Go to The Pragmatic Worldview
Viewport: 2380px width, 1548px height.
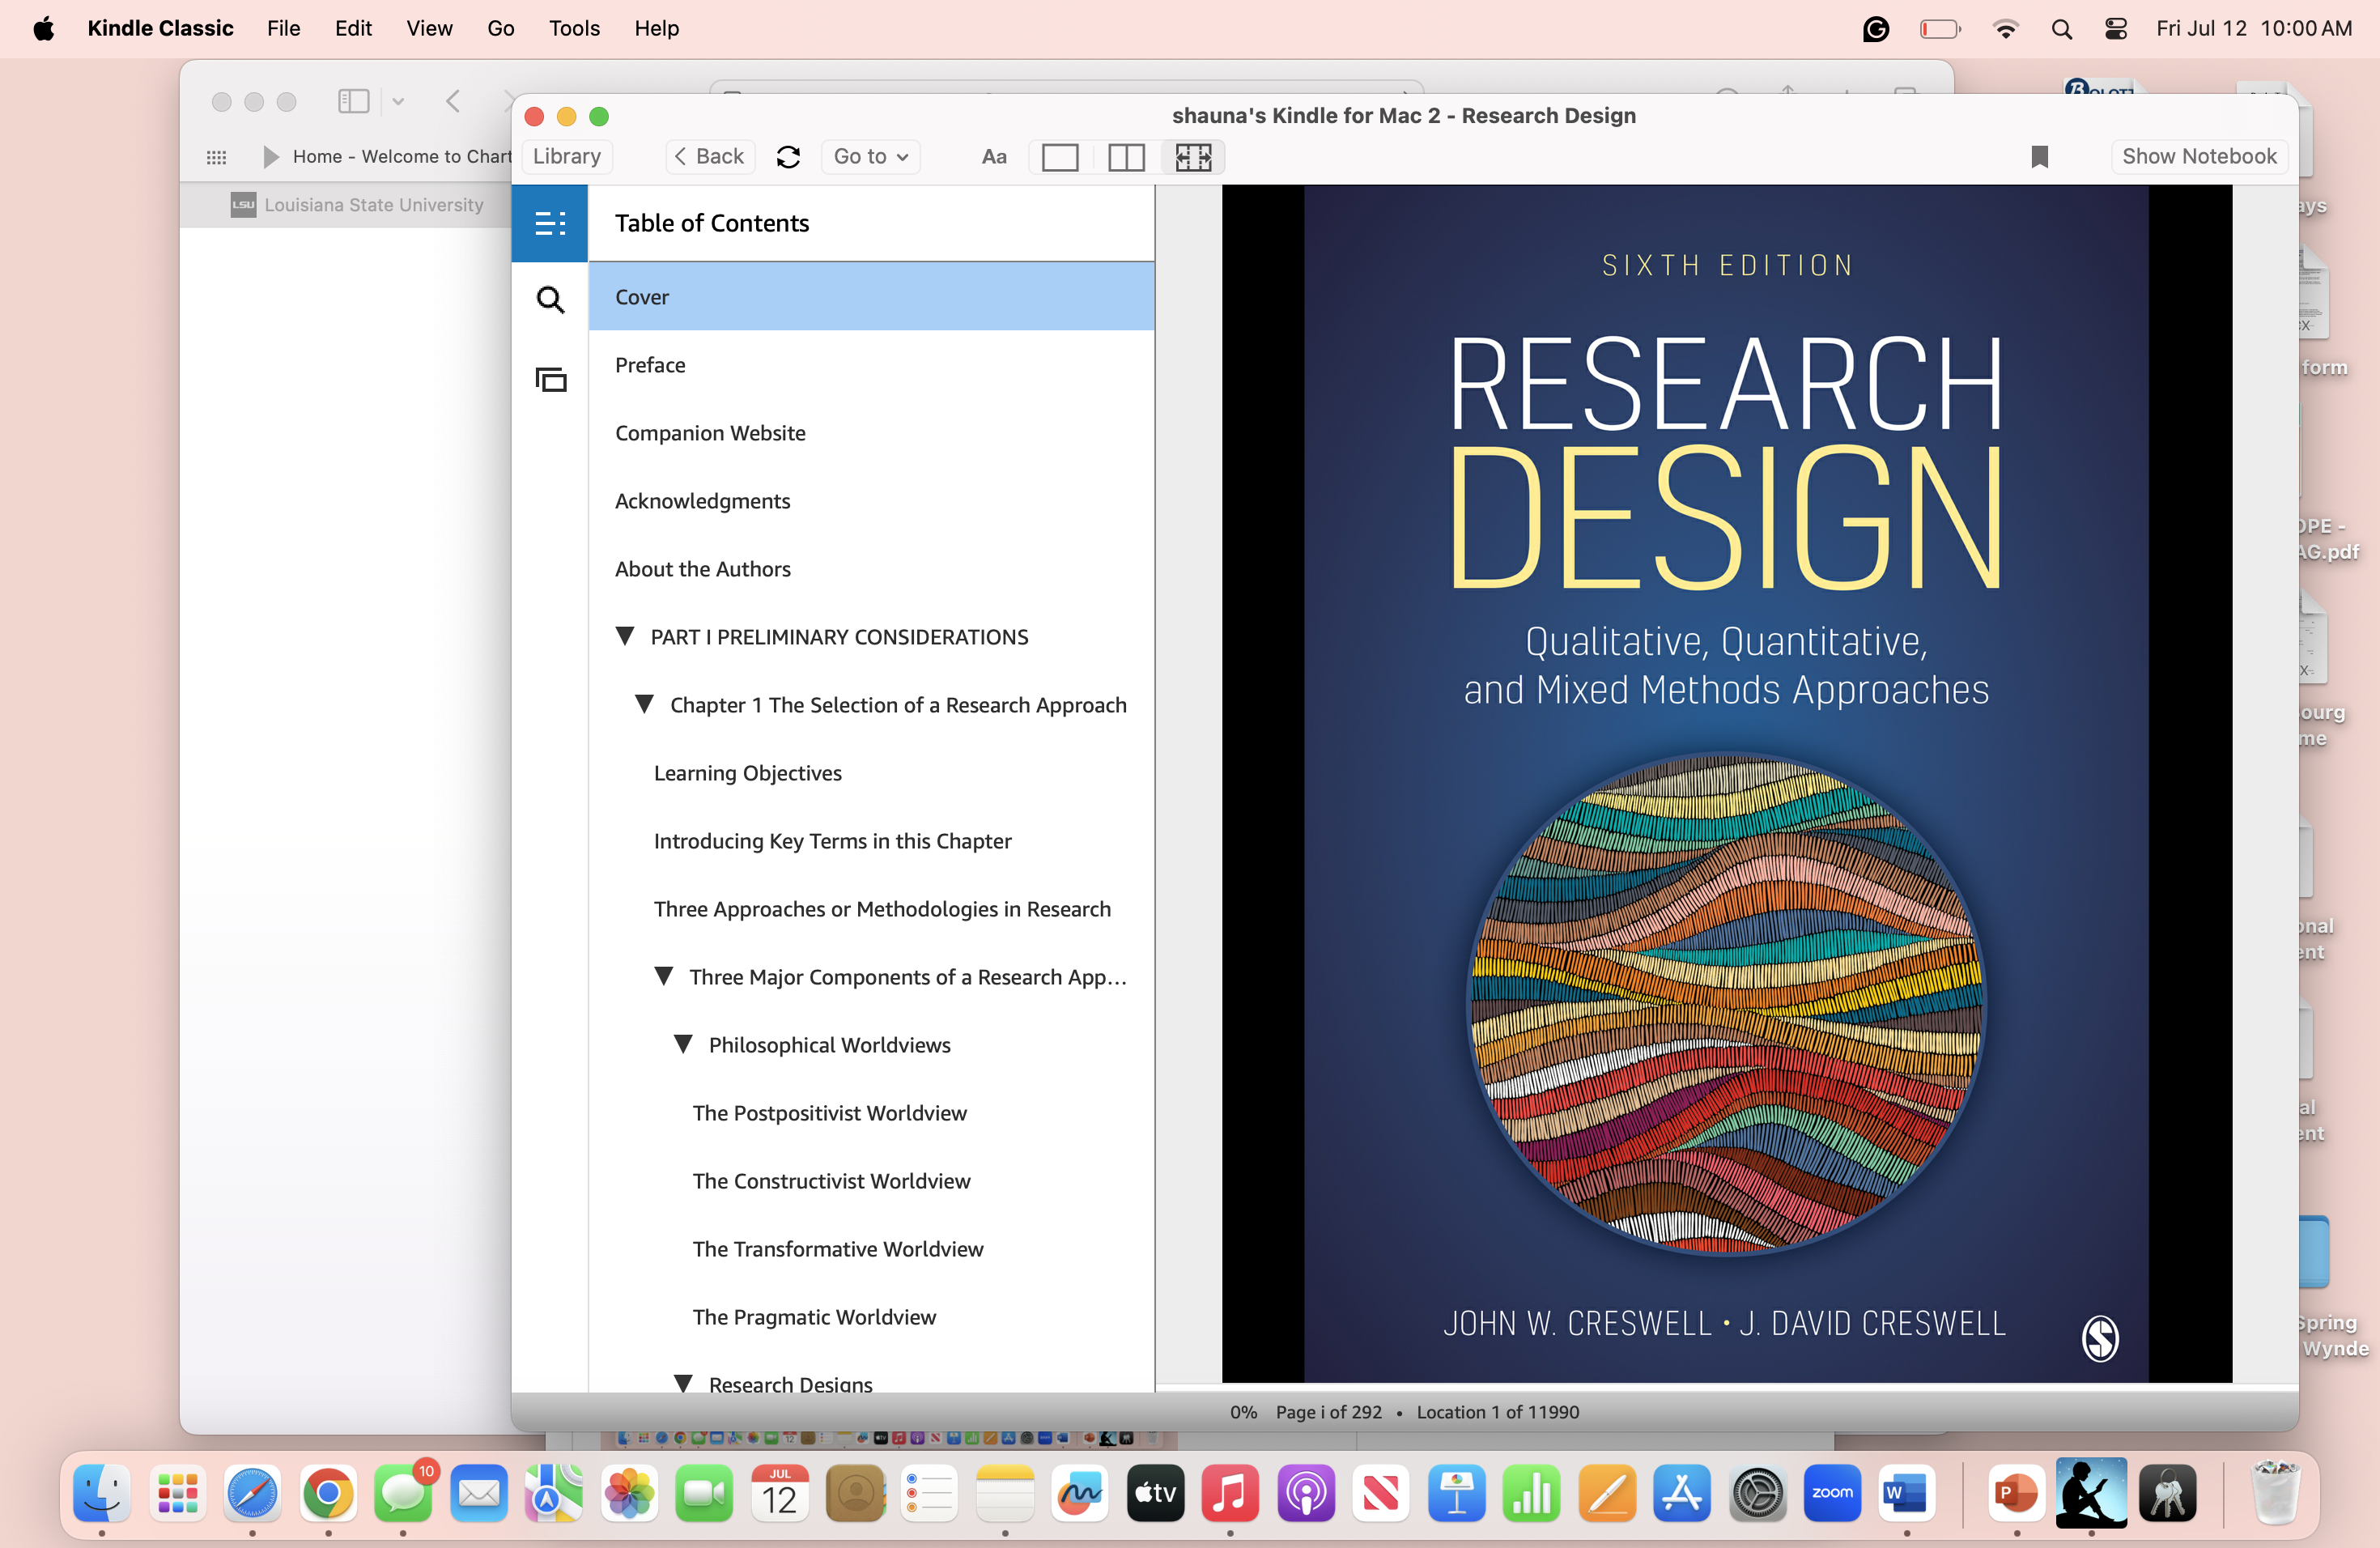pyautogui.click(x=871, y=1316)
